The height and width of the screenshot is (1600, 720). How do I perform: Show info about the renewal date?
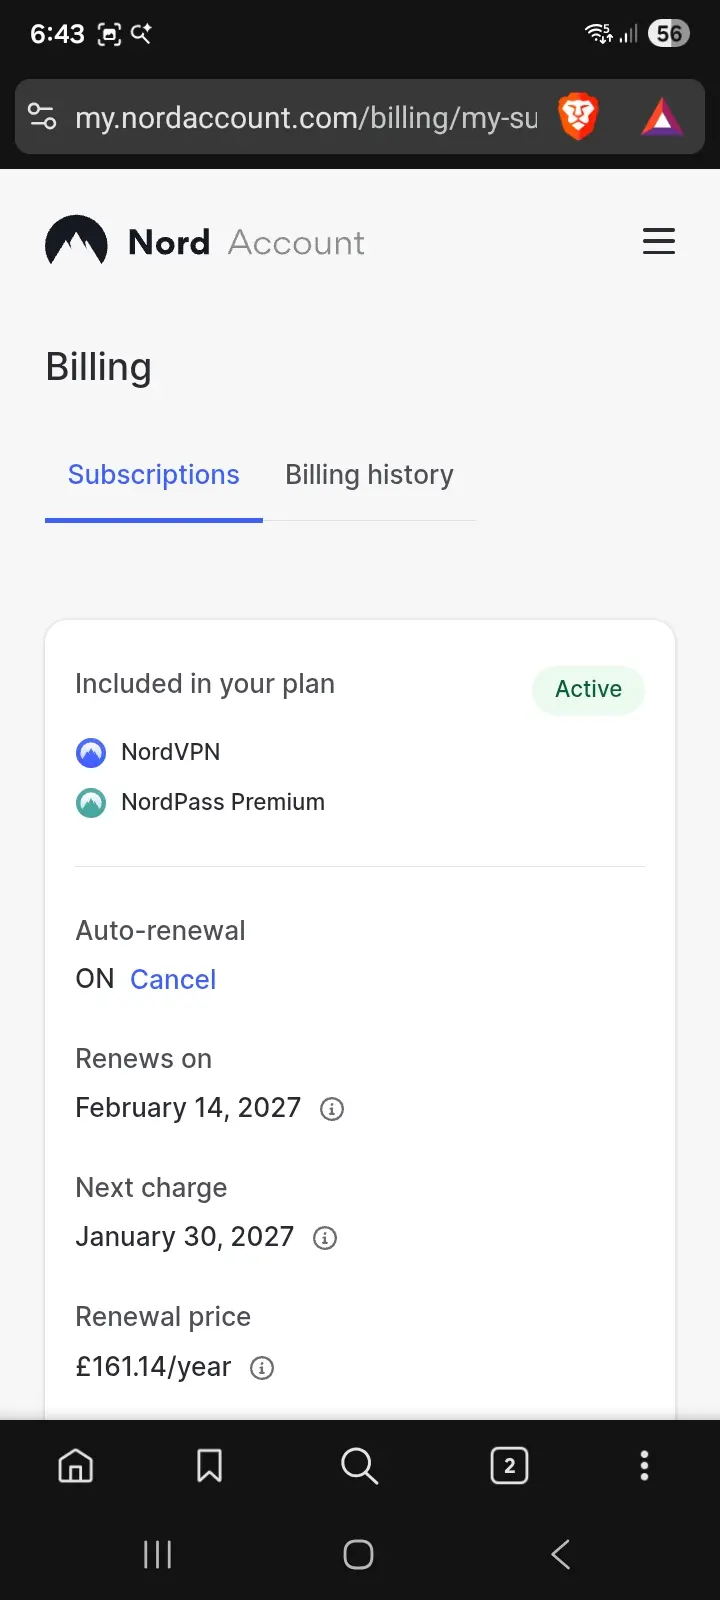[x=331, y=1109]
